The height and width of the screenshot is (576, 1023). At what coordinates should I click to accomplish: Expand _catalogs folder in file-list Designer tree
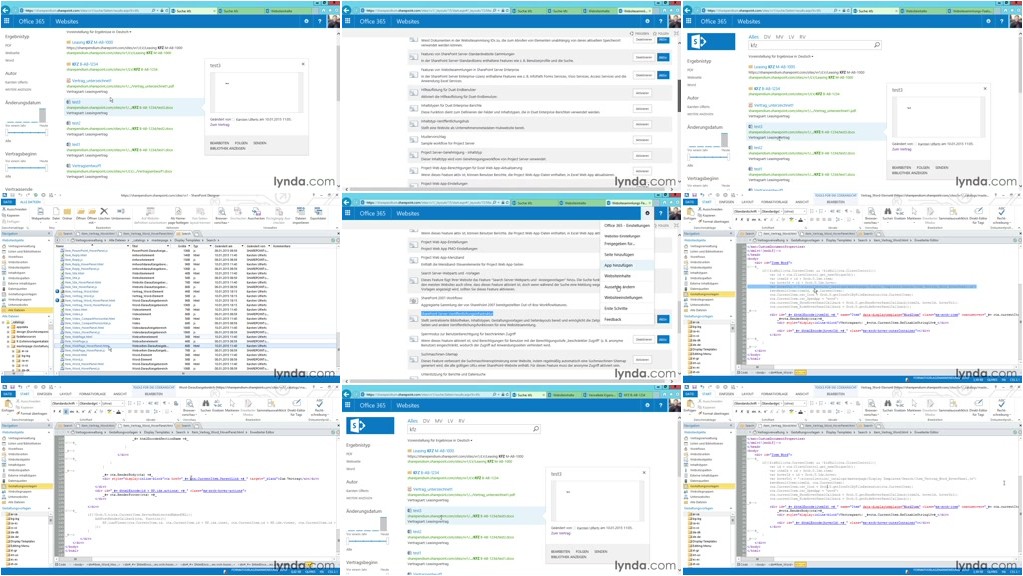[x=3, y=322]
